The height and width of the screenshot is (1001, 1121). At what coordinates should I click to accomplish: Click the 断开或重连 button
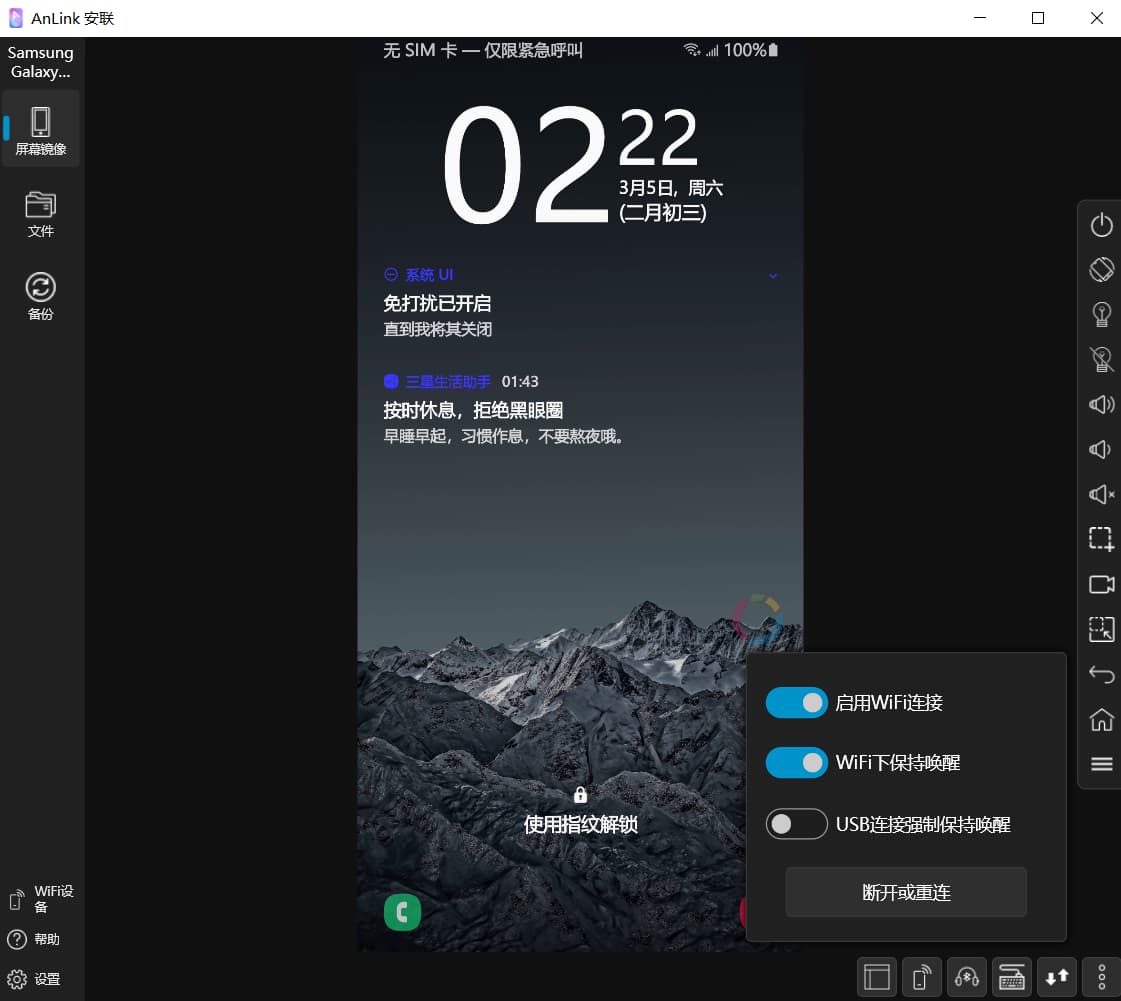(x=906, y=892)
